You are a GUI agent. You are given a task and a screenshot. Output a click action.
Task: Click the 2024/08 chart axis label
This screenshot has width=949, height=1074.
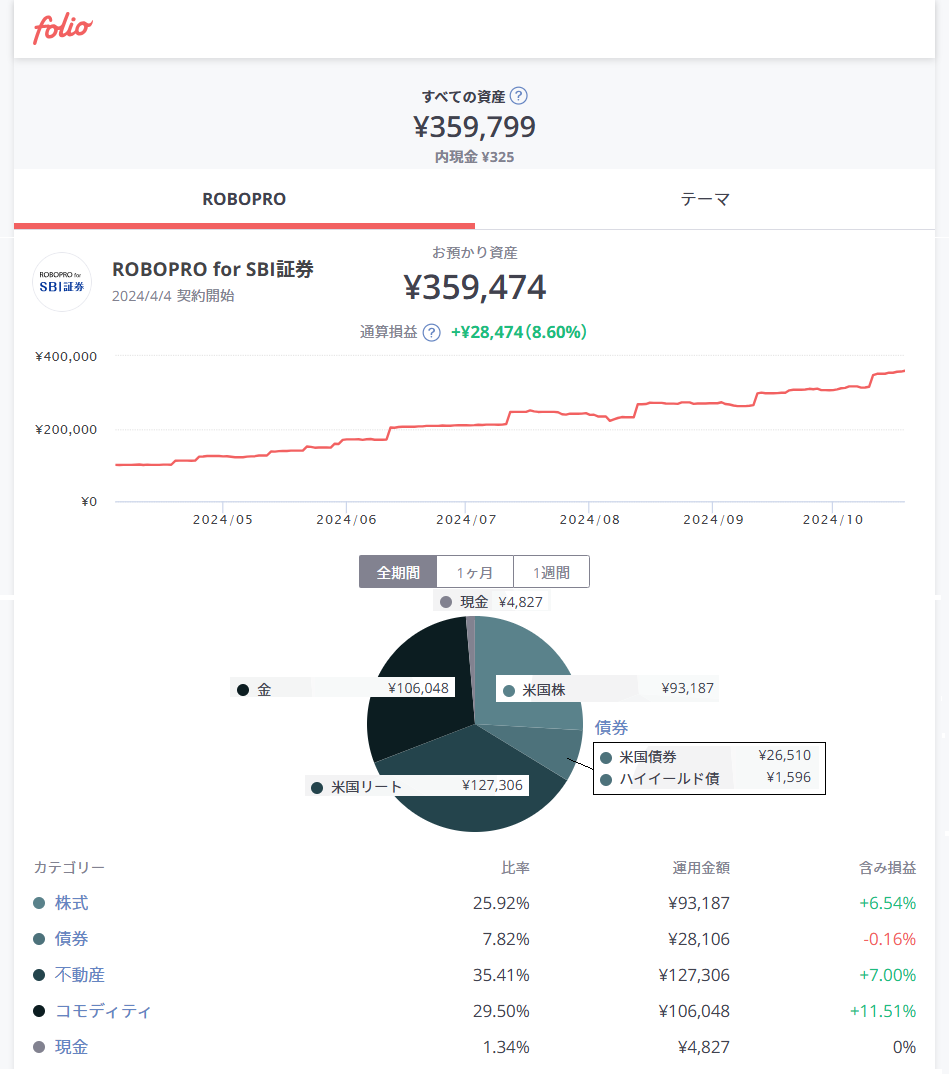(x=590, y=520)
